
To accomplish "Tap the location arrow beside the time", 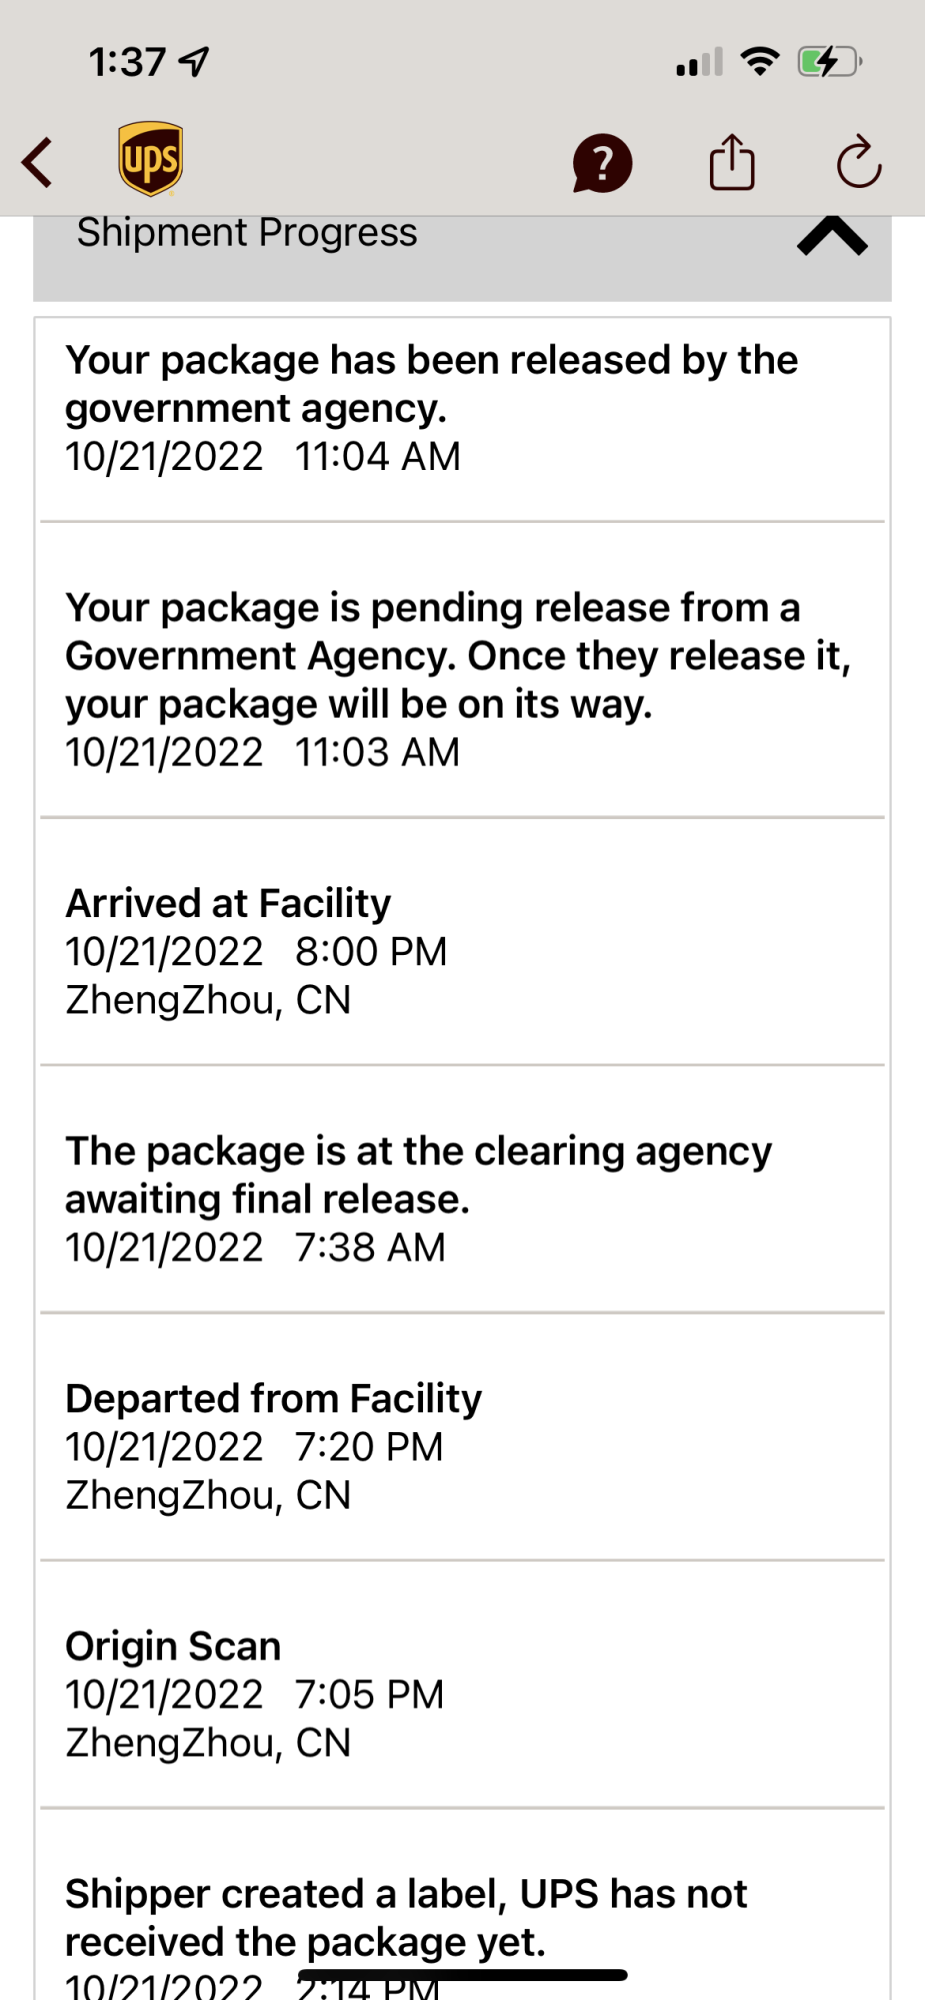I will pyautogui.click(x=194, y=62).
